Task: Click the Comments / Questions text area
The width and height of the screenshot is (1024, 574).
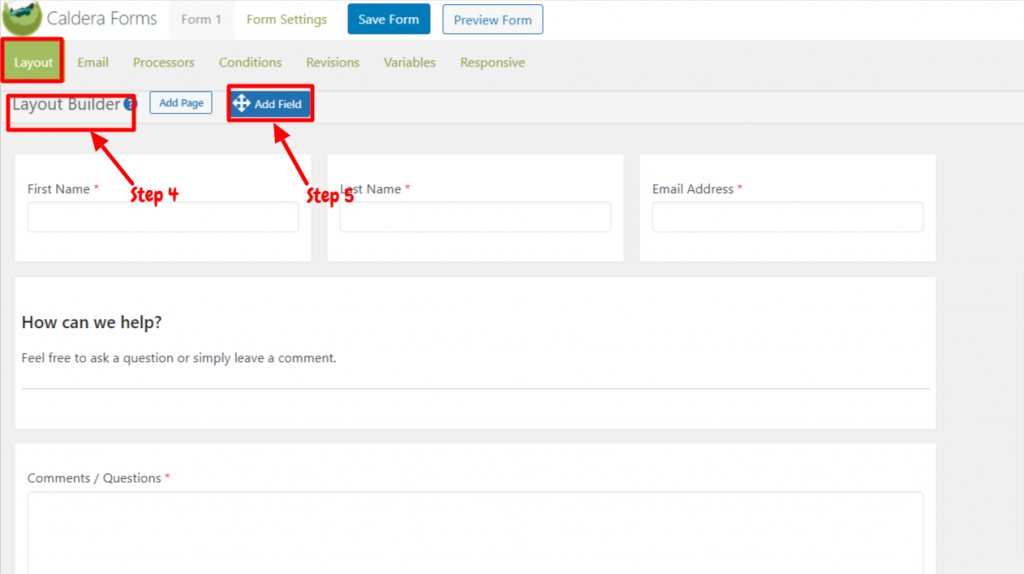Action: 475,533
